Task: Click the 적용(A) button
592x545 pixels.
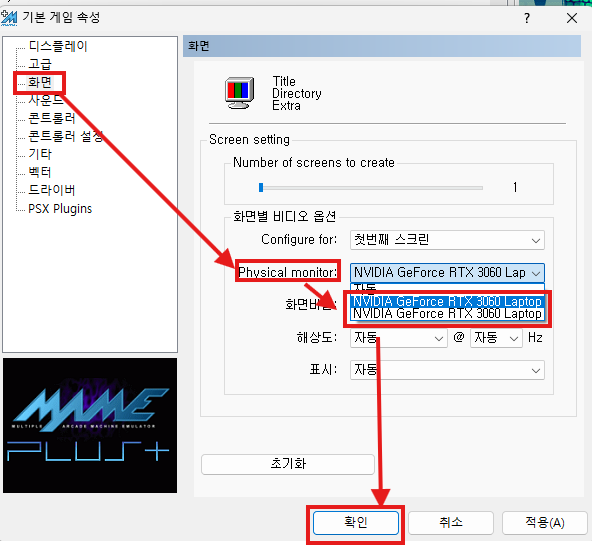Action: tap(545, 523)
